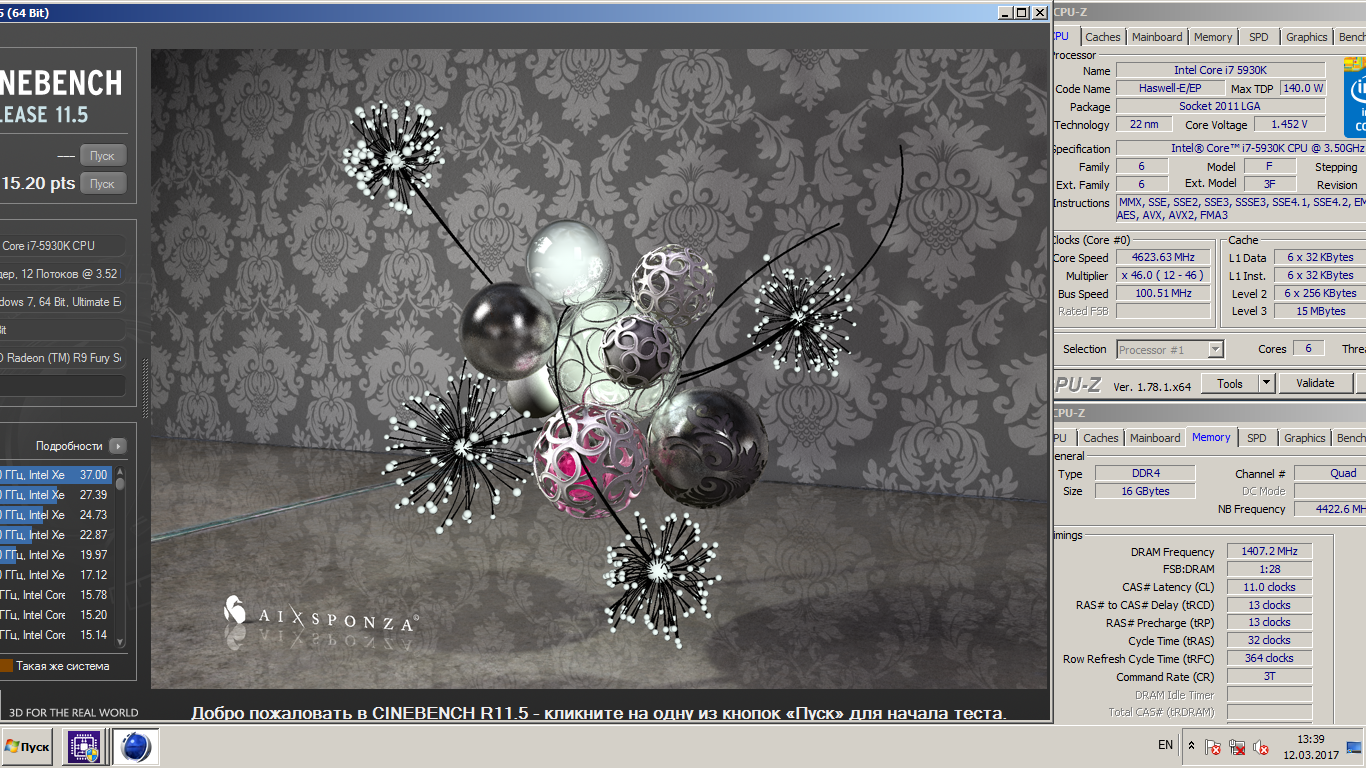Select the 15.14 ranking row
1366x768 pixels.
57,635
